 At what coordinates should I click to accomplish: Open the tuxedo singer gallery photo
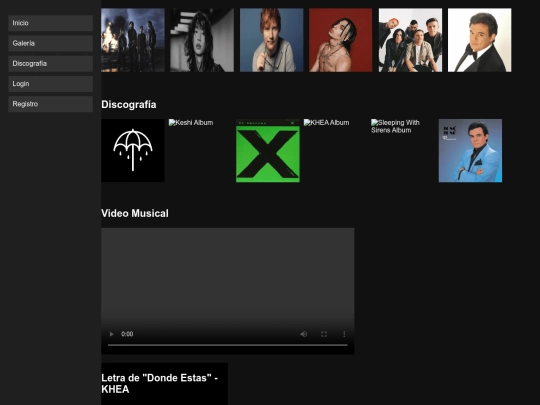coord(479,40)
